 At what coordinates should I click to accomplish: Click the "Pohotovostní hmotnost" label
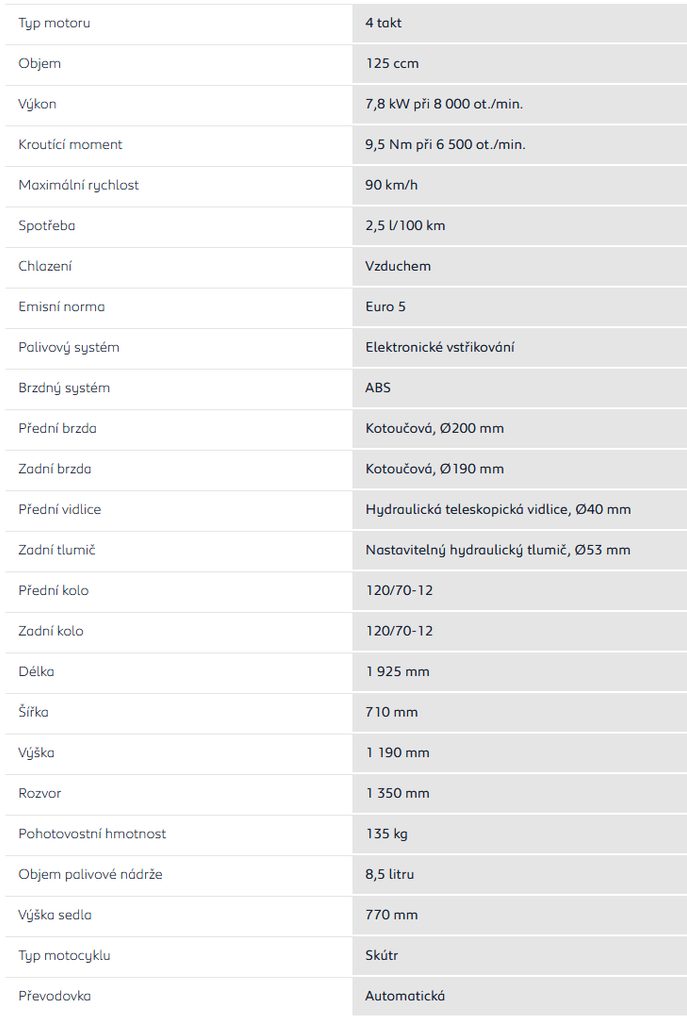click(92, 833)
